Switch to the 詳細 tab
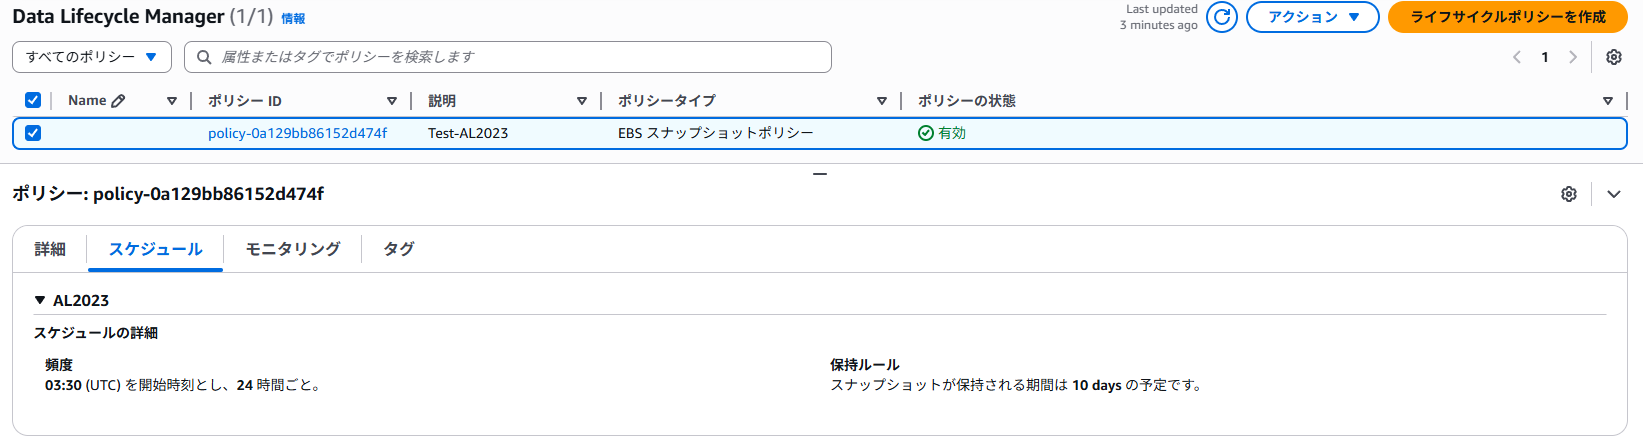This screenshot has width=1643, height=448. point(50,249)
